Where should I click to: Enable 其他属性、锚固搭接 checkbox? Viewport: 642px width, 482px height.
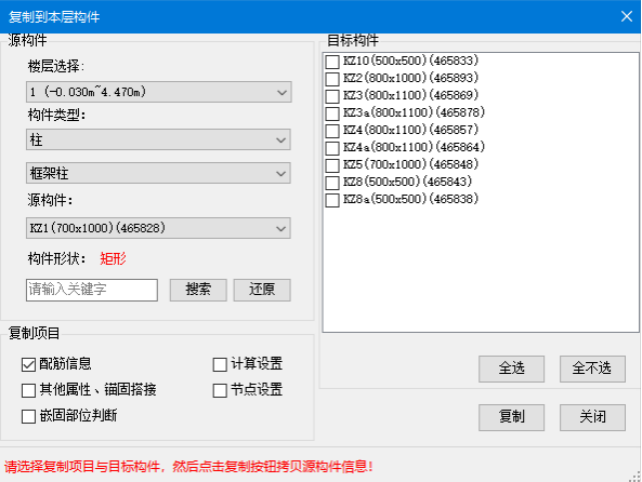(x=28, y=390)
